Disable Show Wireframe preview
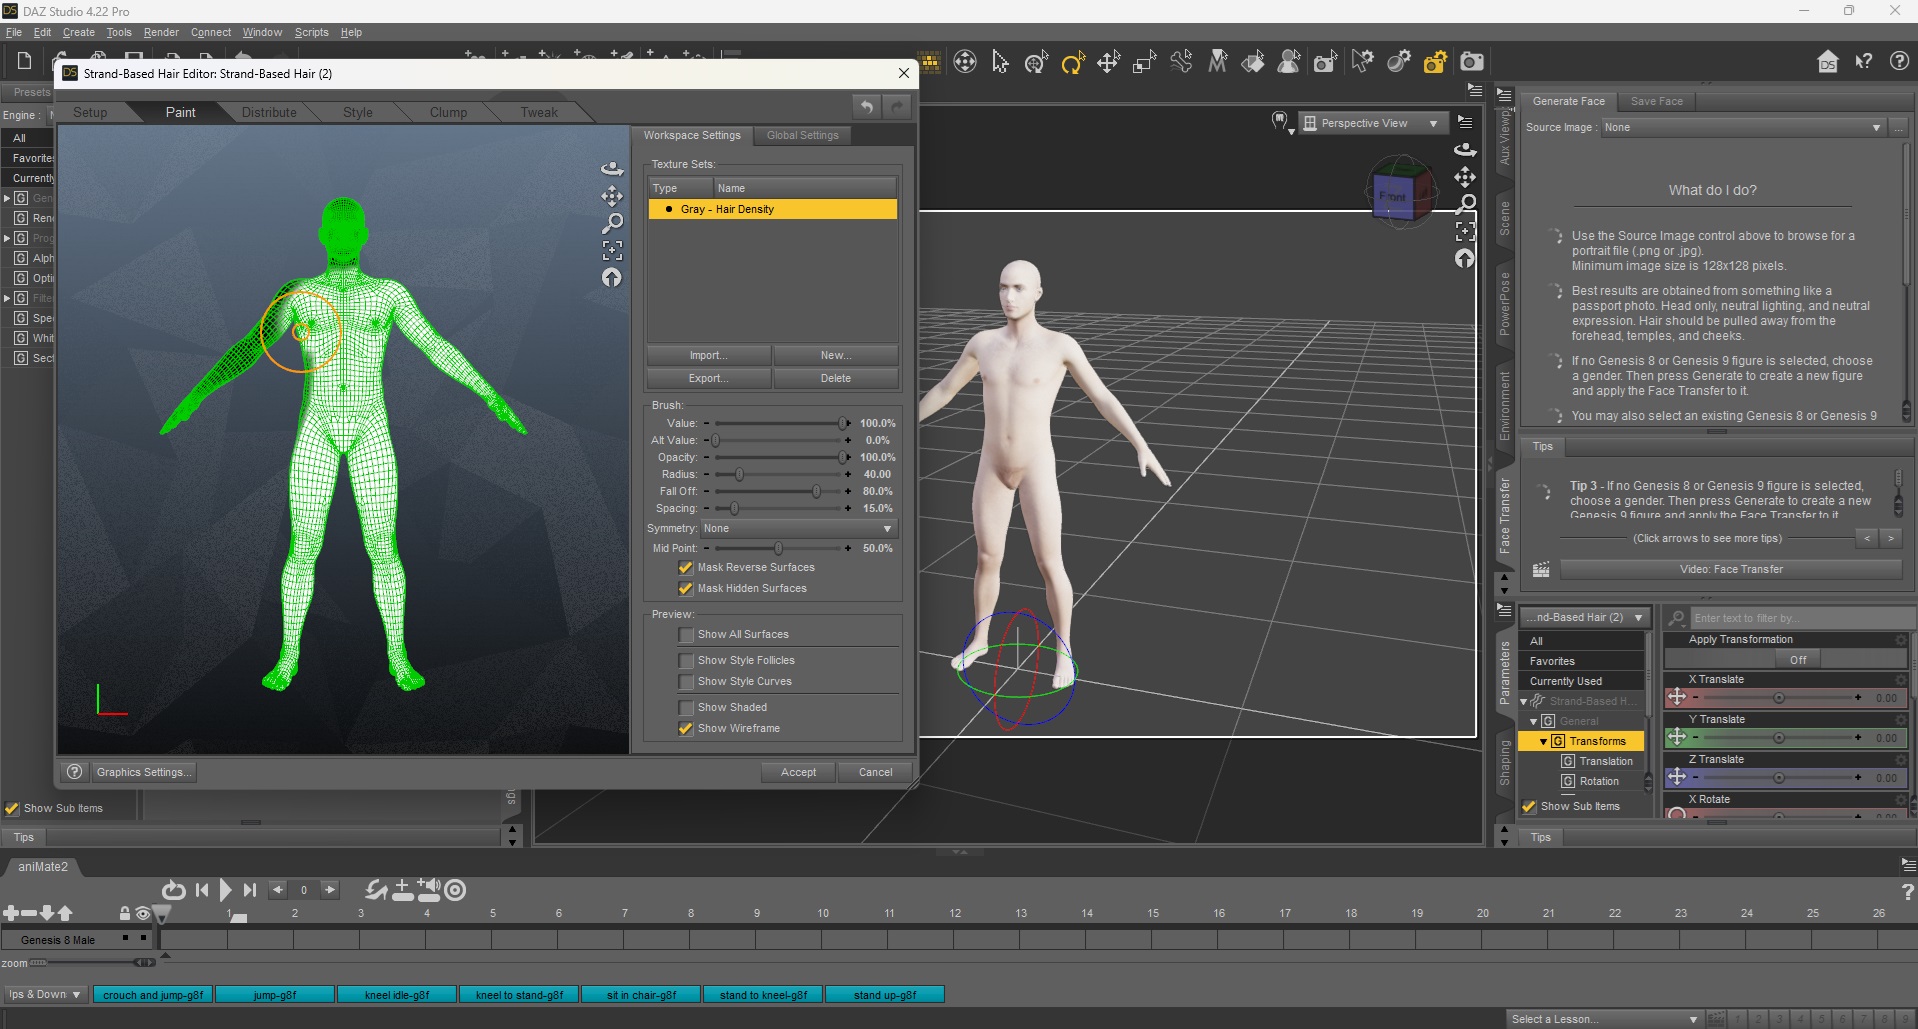The image size is (1918, 1029). pos(685,728)
